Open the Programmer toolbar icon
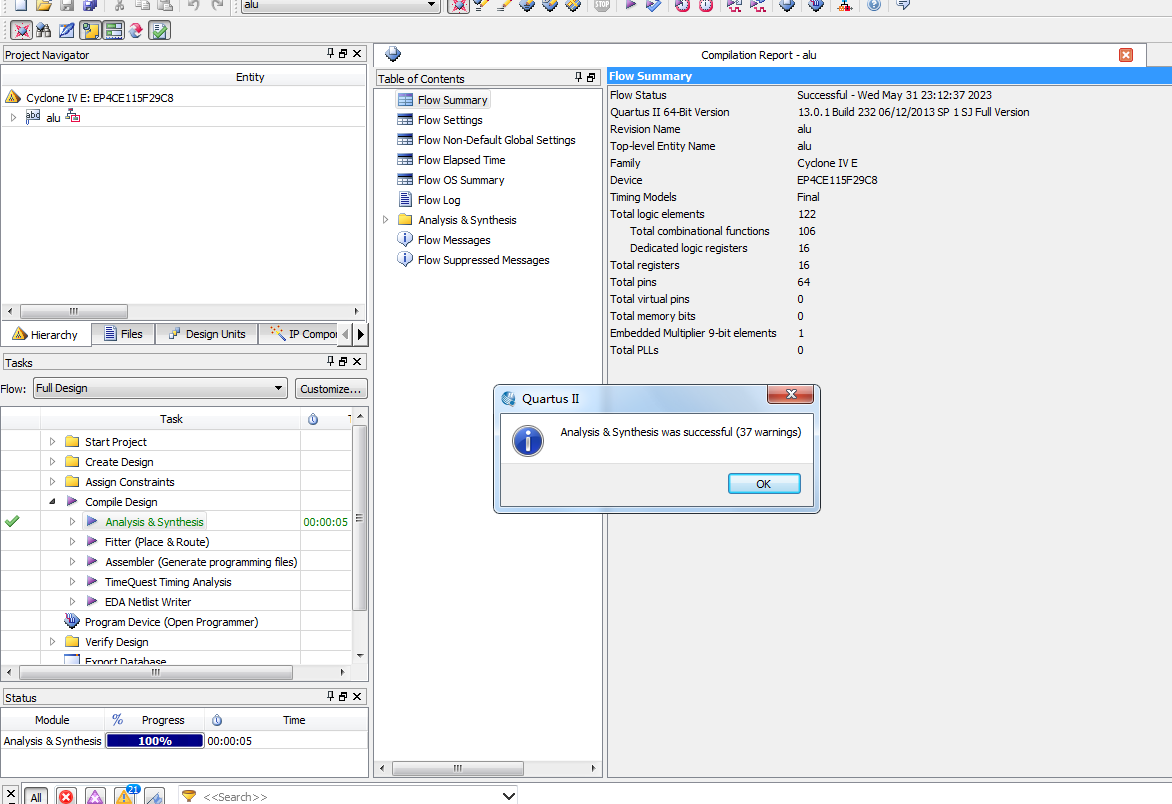Viewport: 1172px width, 804px height. 815,5
